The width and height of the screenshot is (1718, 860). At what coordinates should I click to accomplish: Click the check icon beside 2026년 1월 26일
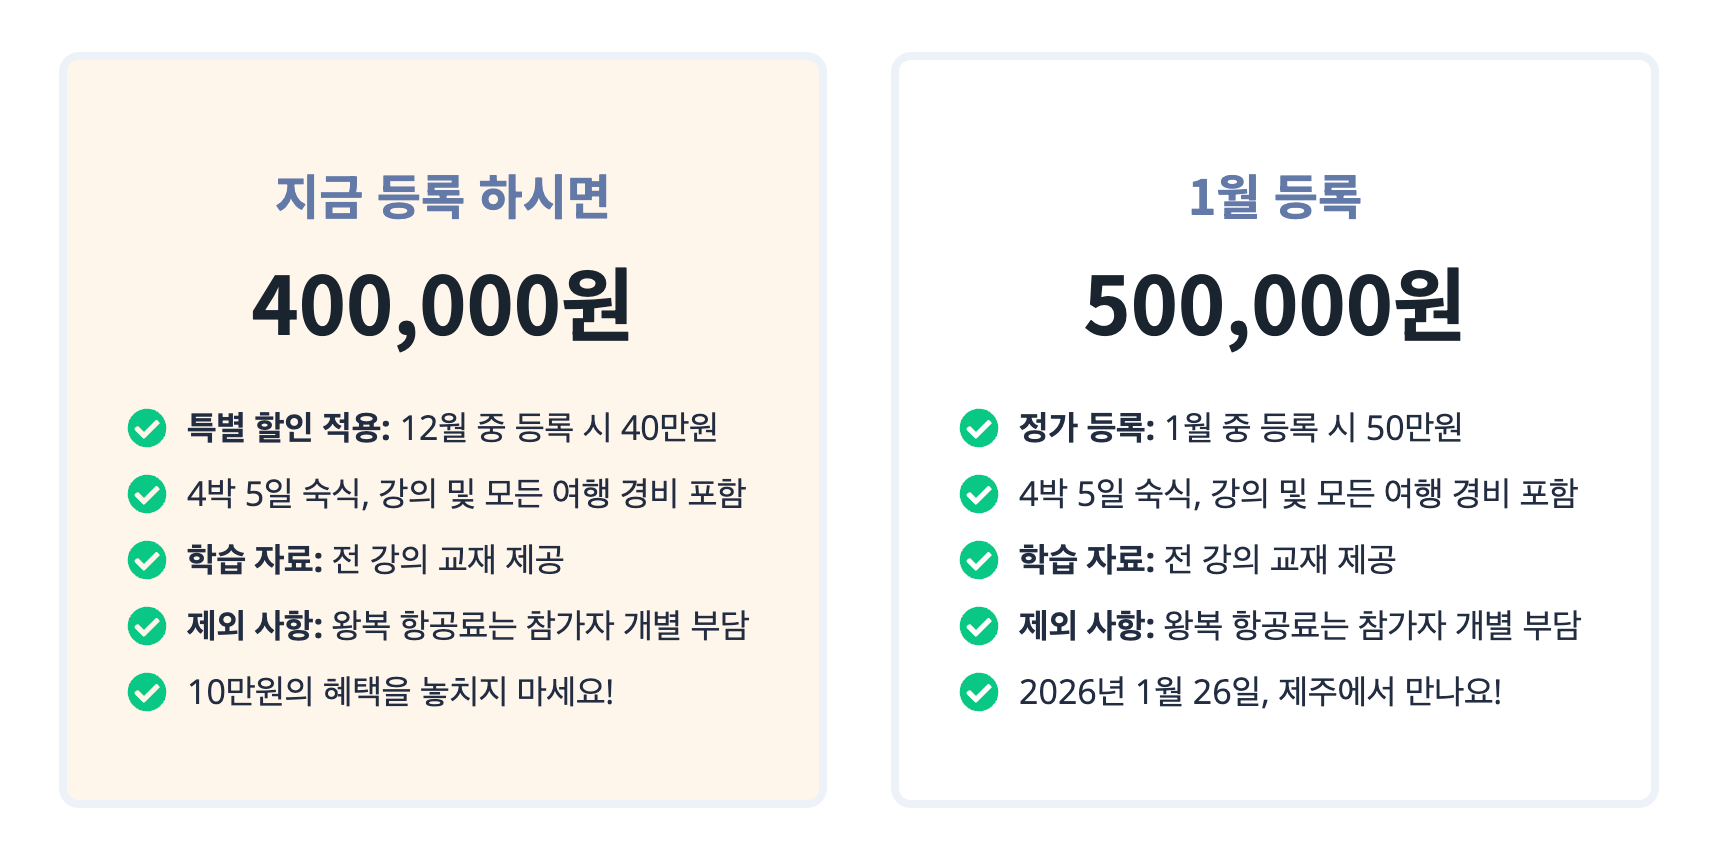coord(979,692)
